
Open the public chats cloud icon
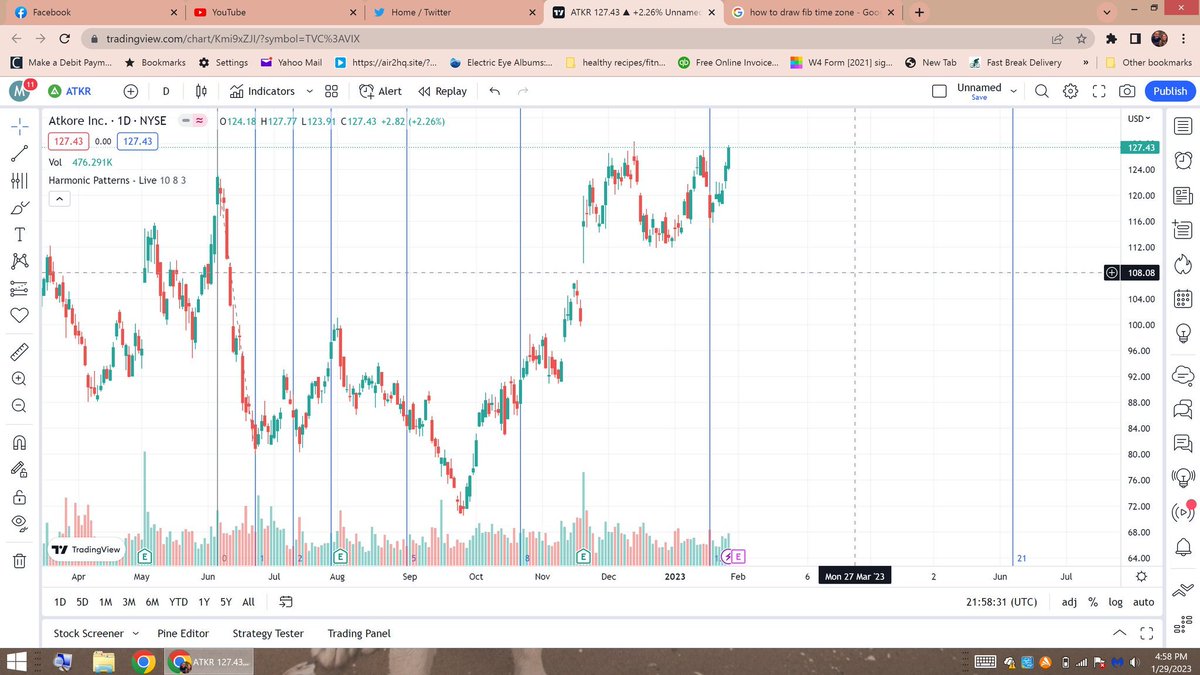coord(1182,375)
